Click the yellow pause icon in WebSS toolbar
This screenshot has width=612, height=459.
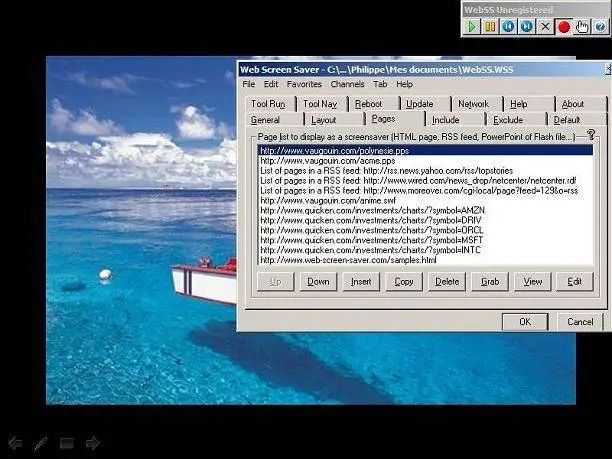490,27
